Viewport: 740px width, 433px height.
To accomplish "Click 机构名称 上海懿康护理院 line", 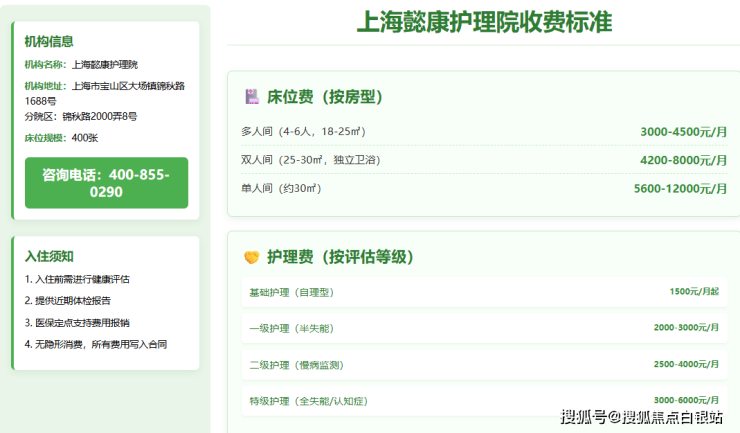I will [x=81, y=65].
